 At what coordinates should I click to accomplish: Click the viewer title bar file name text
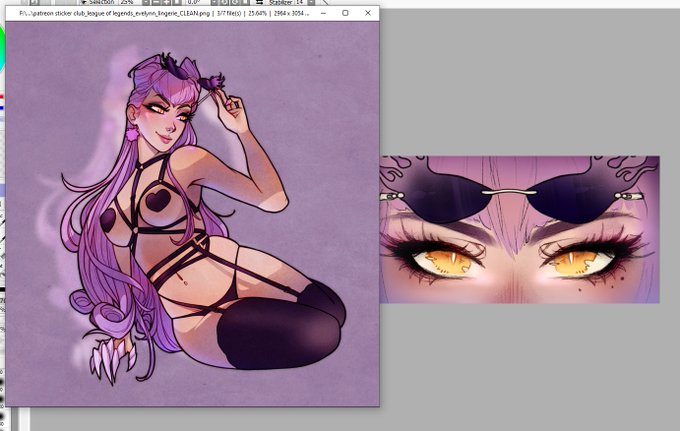click(x=115, y=13)
